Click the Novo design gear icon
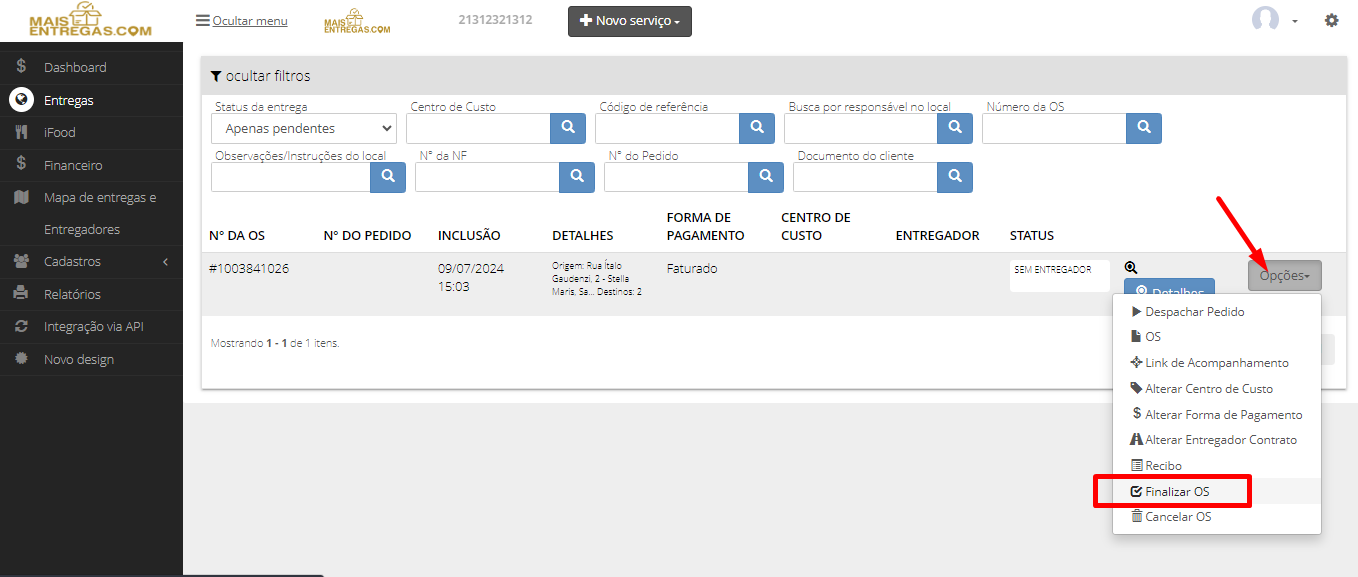The height and width of the screenshot is (577, 1358). 21,358
